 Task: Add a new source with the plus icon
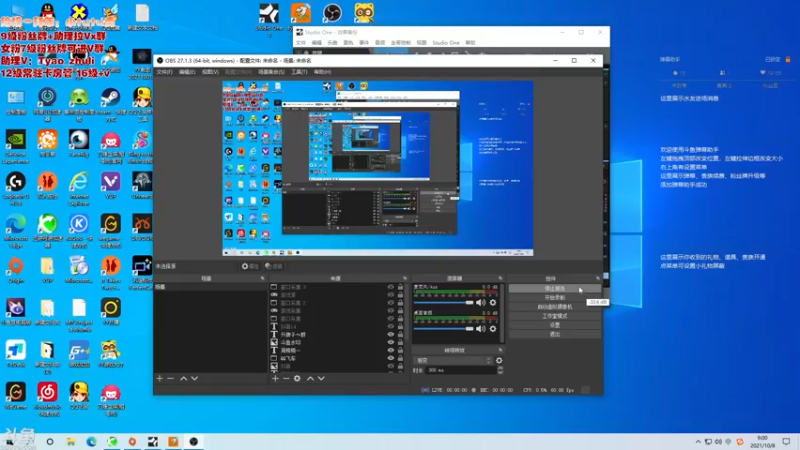click(x=275, y=379)
